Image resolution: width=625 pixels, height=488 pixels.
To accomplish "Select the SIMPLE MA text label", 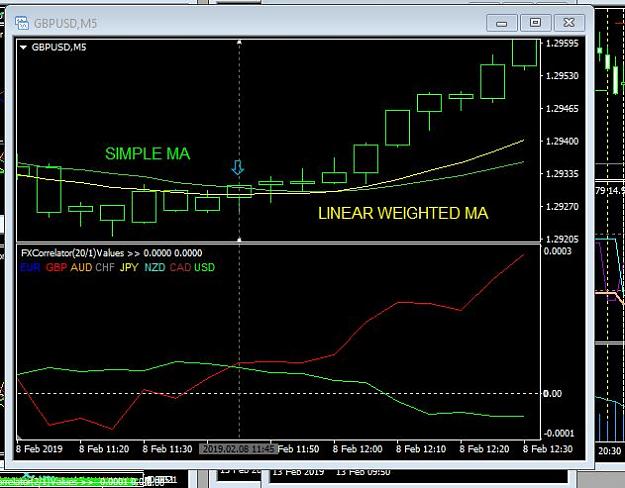I will tap(147, 153).
